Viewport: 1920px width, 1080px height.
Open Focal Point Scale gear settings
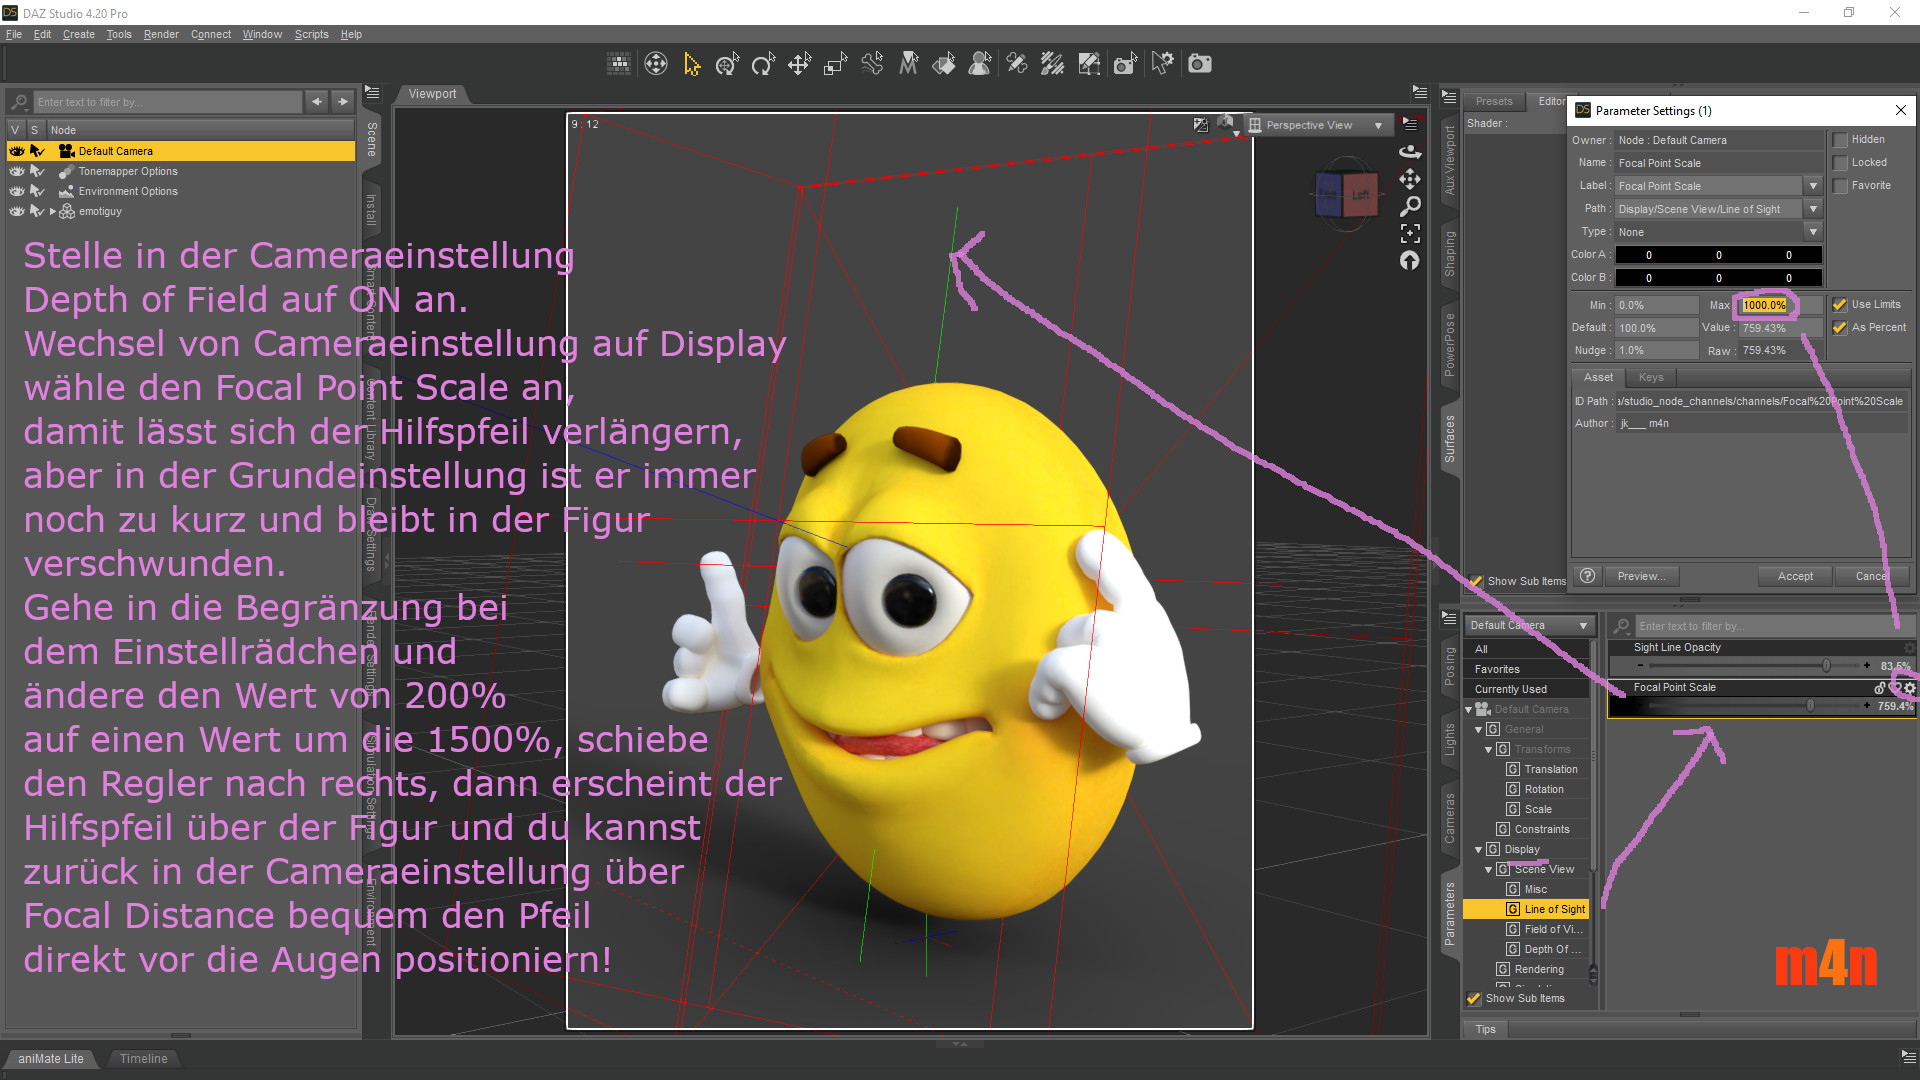1910,688
